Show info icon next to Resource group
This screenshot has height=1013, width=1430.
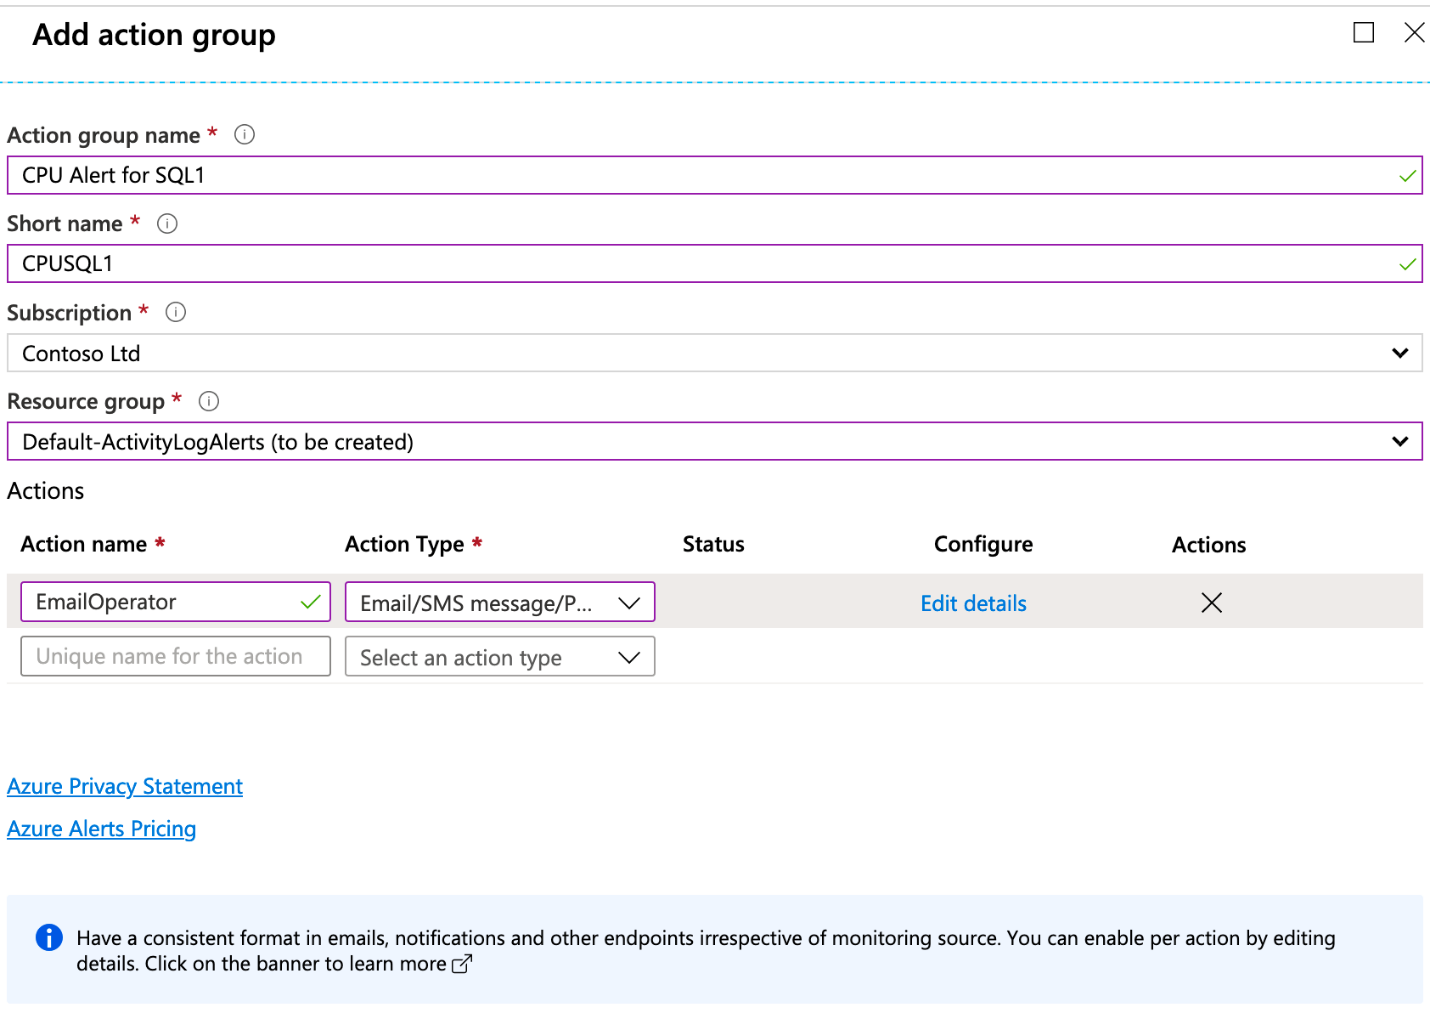pos(208,401)
